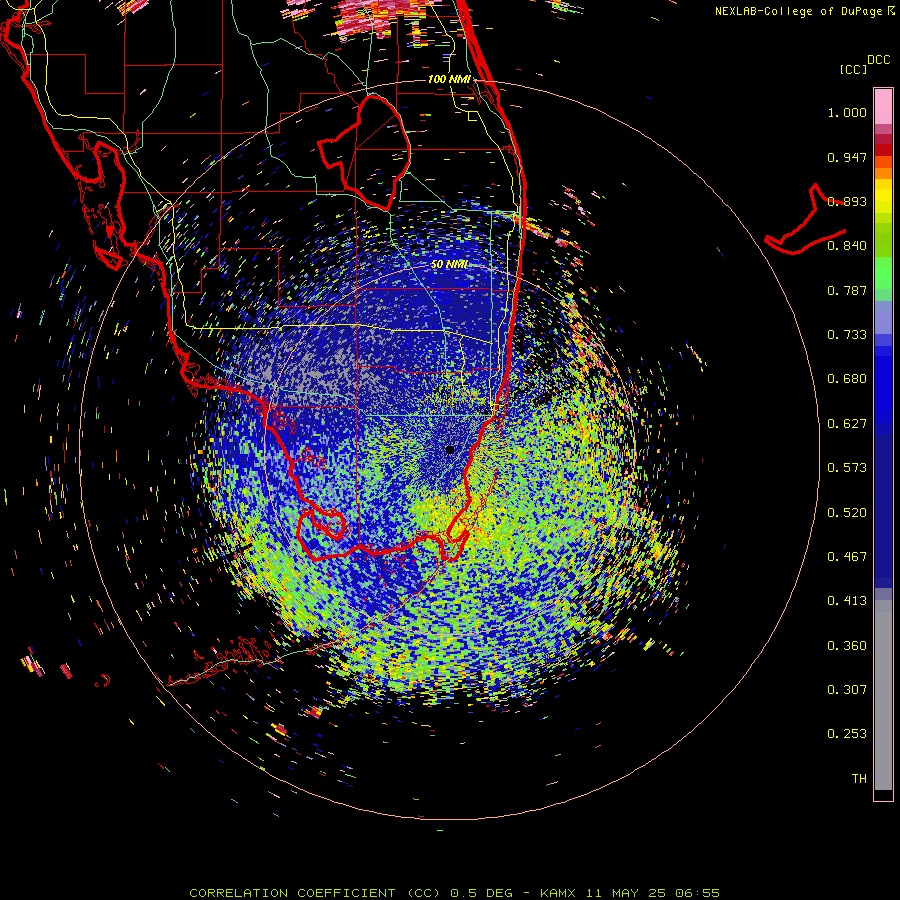Select the 0.253 legend value
Viewport: 900px width, 900px height.
847,734
